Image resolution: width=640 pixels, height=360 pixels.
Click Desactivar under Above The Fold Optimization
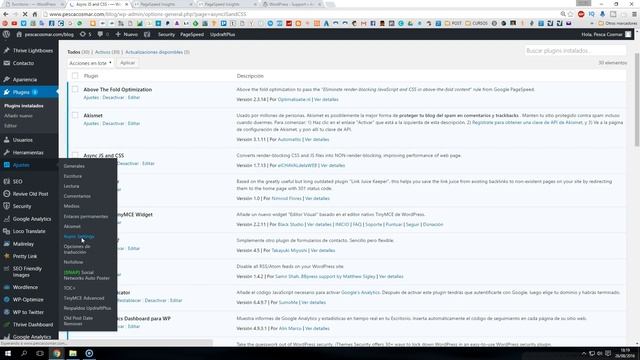(x=113, y=98)
